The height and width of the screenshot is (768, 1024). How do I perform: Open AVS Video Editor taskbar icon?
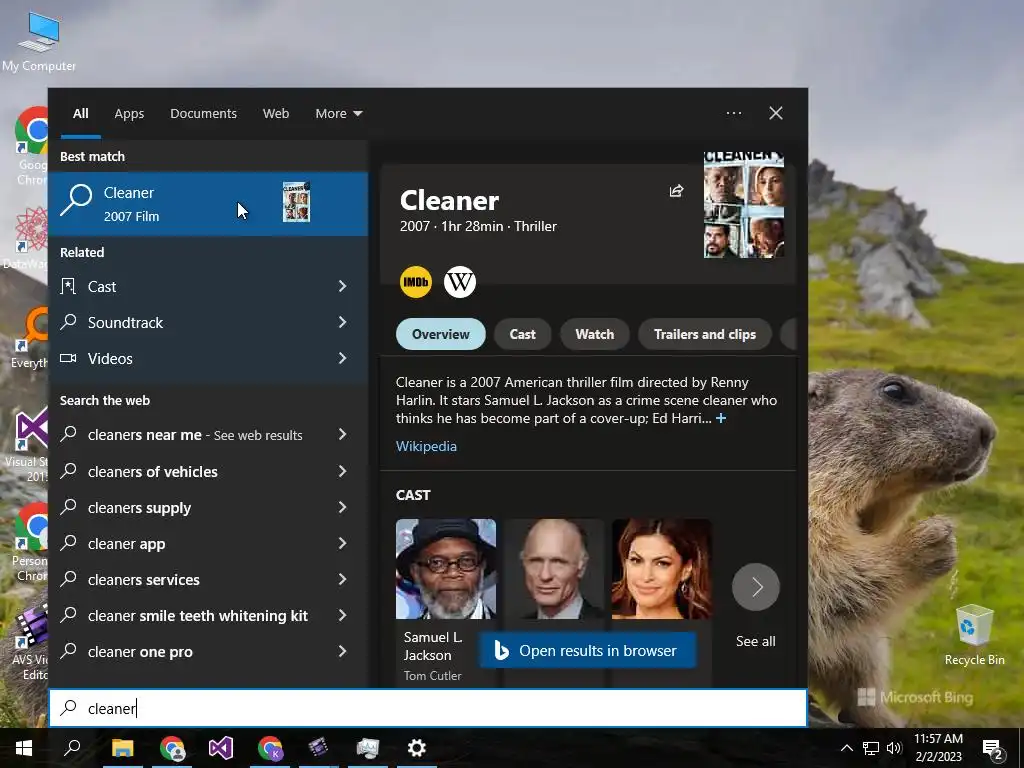click(318, 748)
